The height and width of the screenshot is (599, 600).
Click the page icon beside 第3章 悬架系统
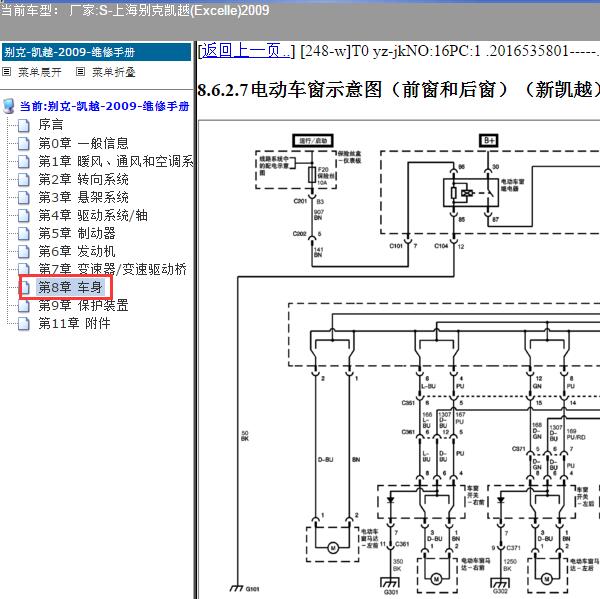pos(24,197)
